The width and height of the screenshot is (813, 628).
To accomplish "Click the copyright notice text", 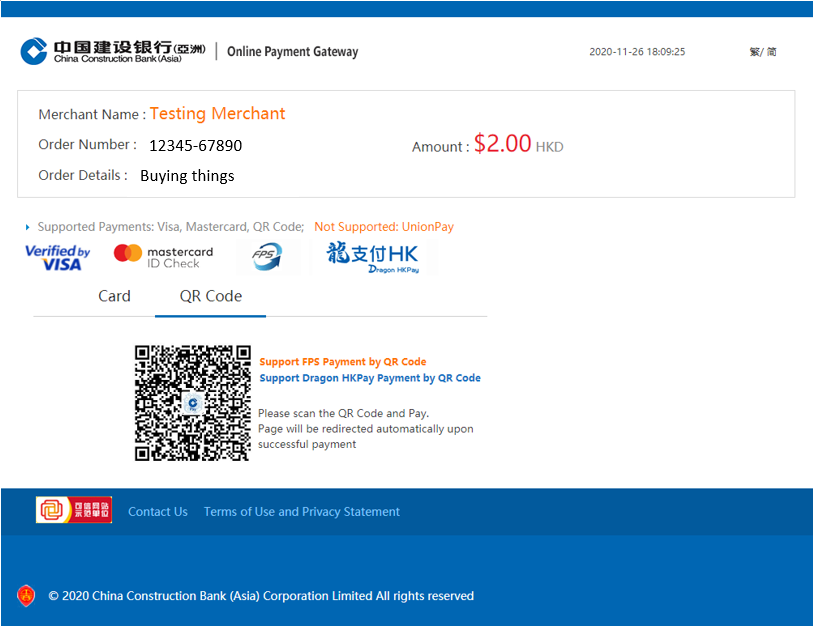I will pyautogui.click(x=261, y=596).
